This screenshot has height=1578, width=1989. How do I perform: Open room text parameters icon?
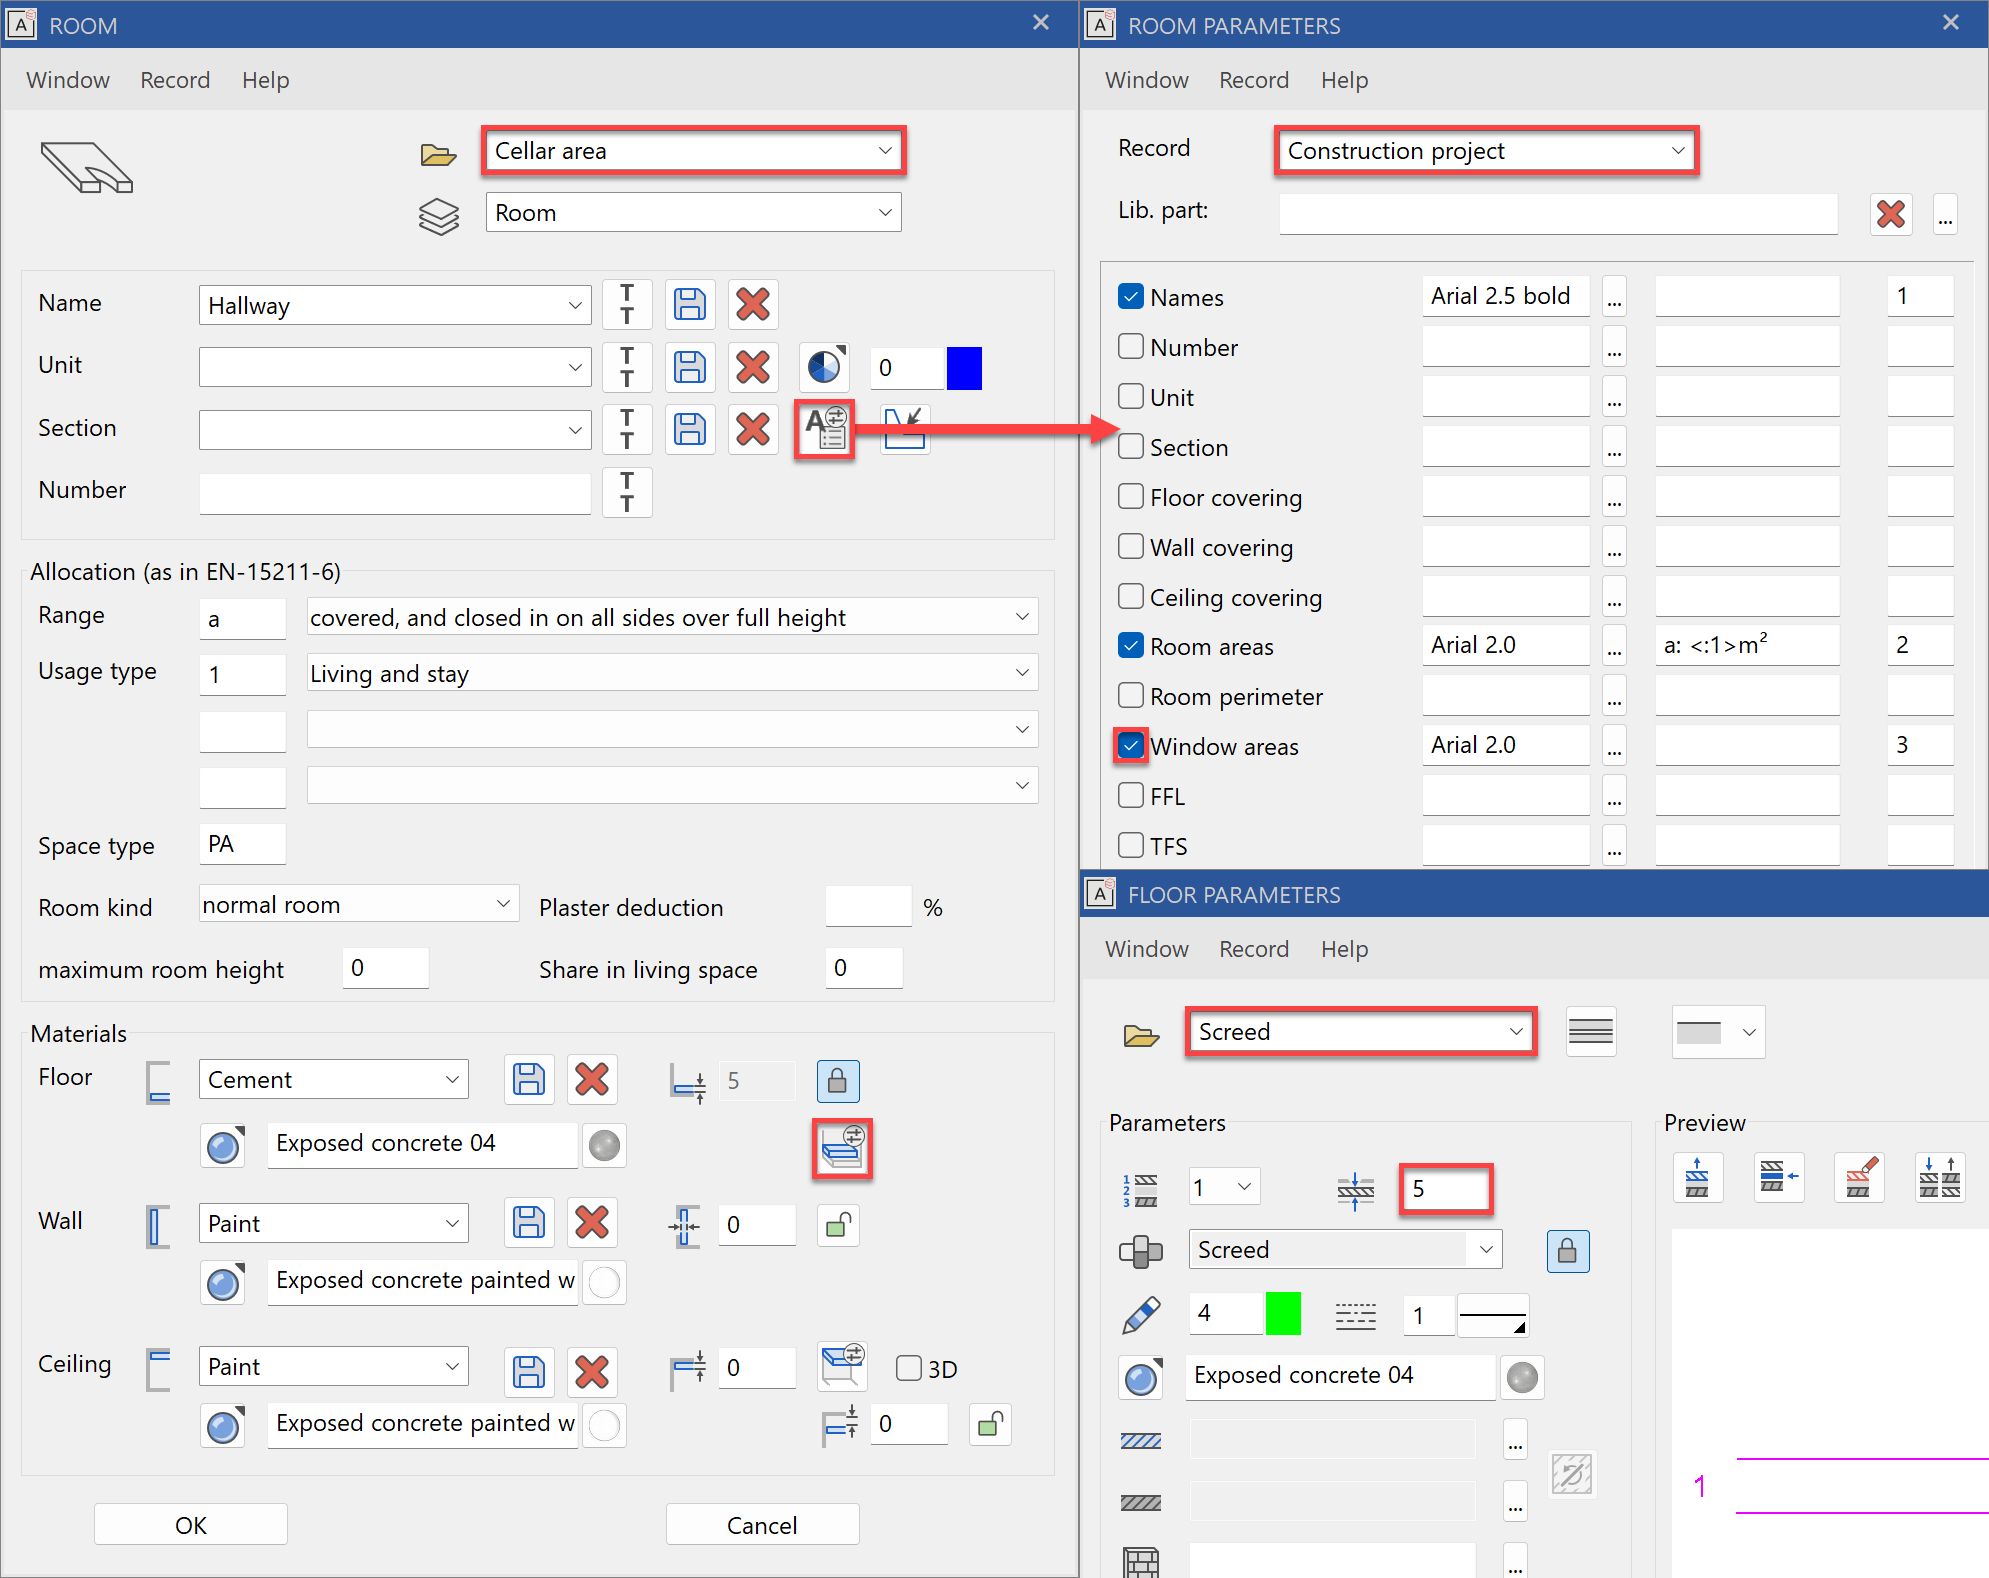[825, 429]
